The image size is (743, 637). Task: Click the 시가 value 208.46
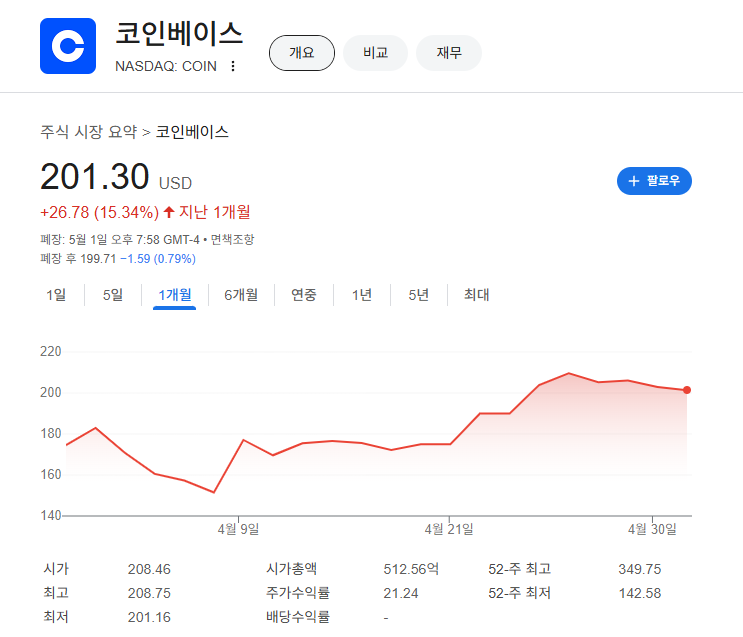pos(149,569)
